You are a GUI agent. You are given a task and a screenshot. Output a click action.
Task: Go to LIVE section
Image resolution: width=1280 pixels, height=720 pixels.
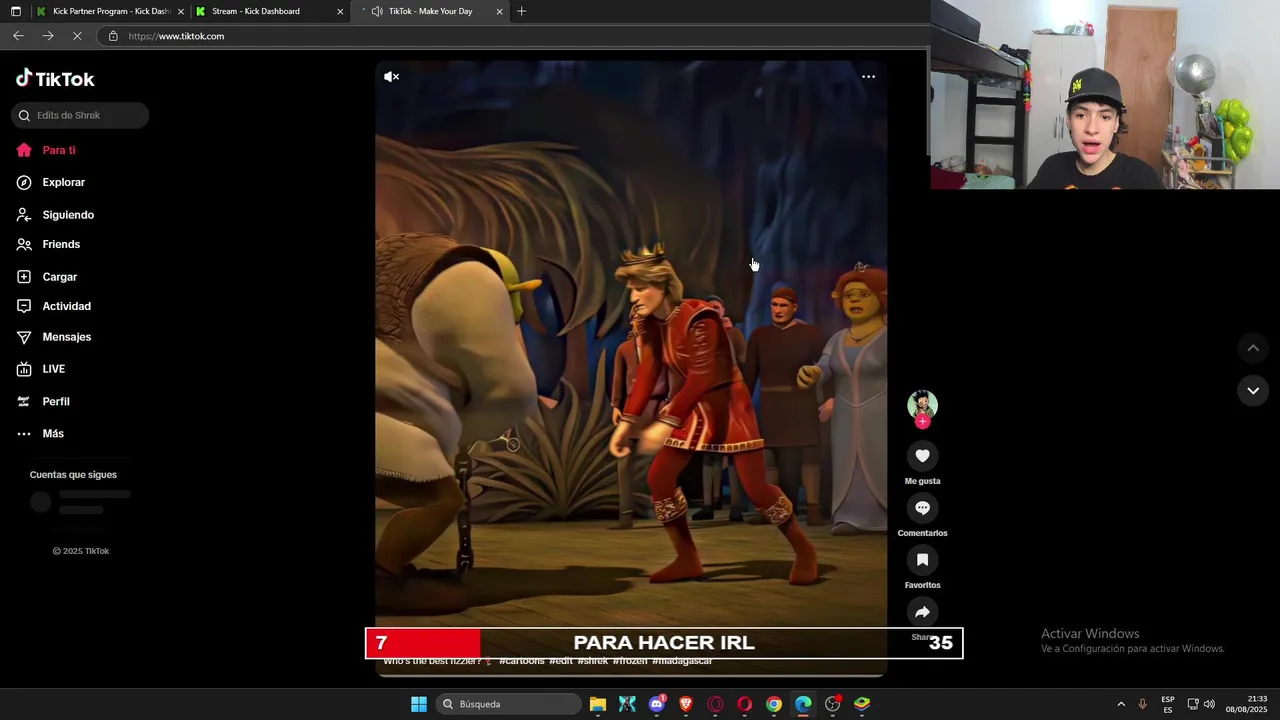point(54,369)
